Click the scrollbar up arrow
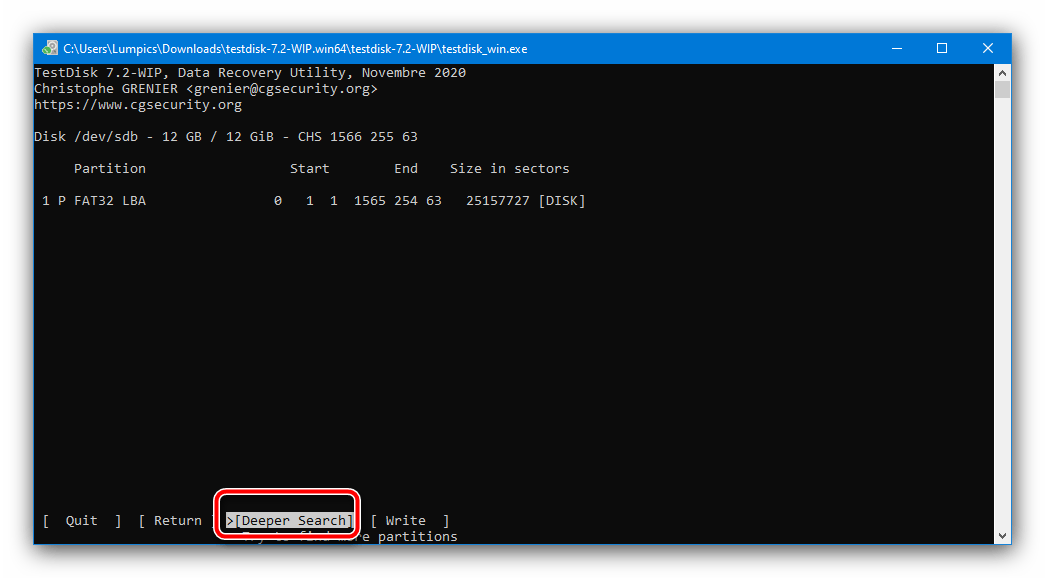Image resolution: width=1045 pixels, height=578 pixels. [1002, 72]
